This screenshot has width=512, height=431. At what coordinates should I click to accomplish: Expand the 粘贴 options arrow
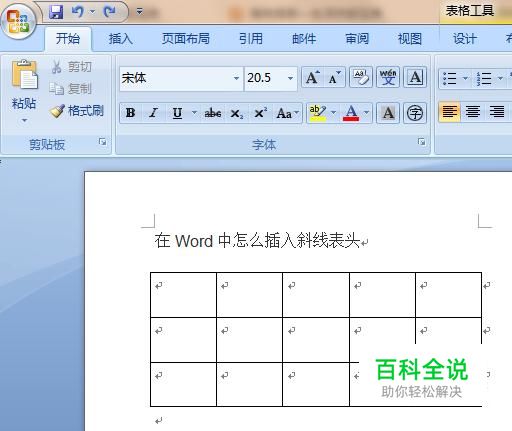click(x=24, y=120)
